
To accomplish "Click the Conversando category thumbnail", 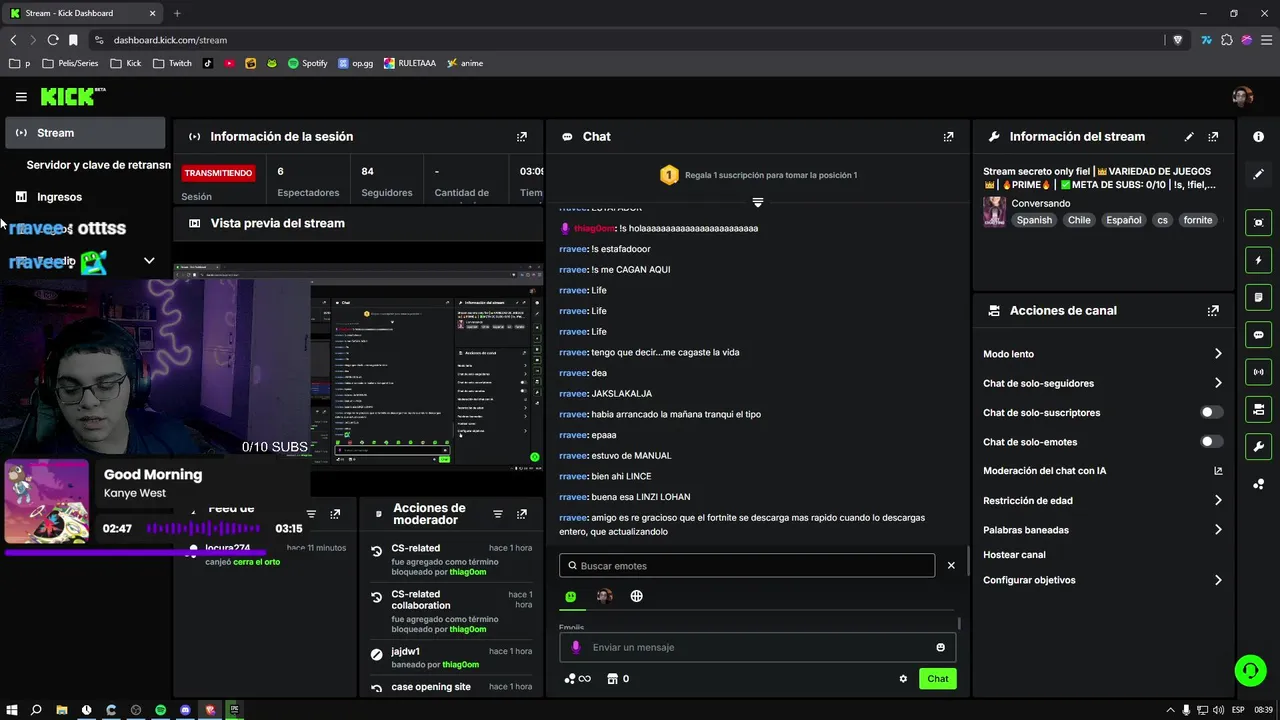I will 994,212.
